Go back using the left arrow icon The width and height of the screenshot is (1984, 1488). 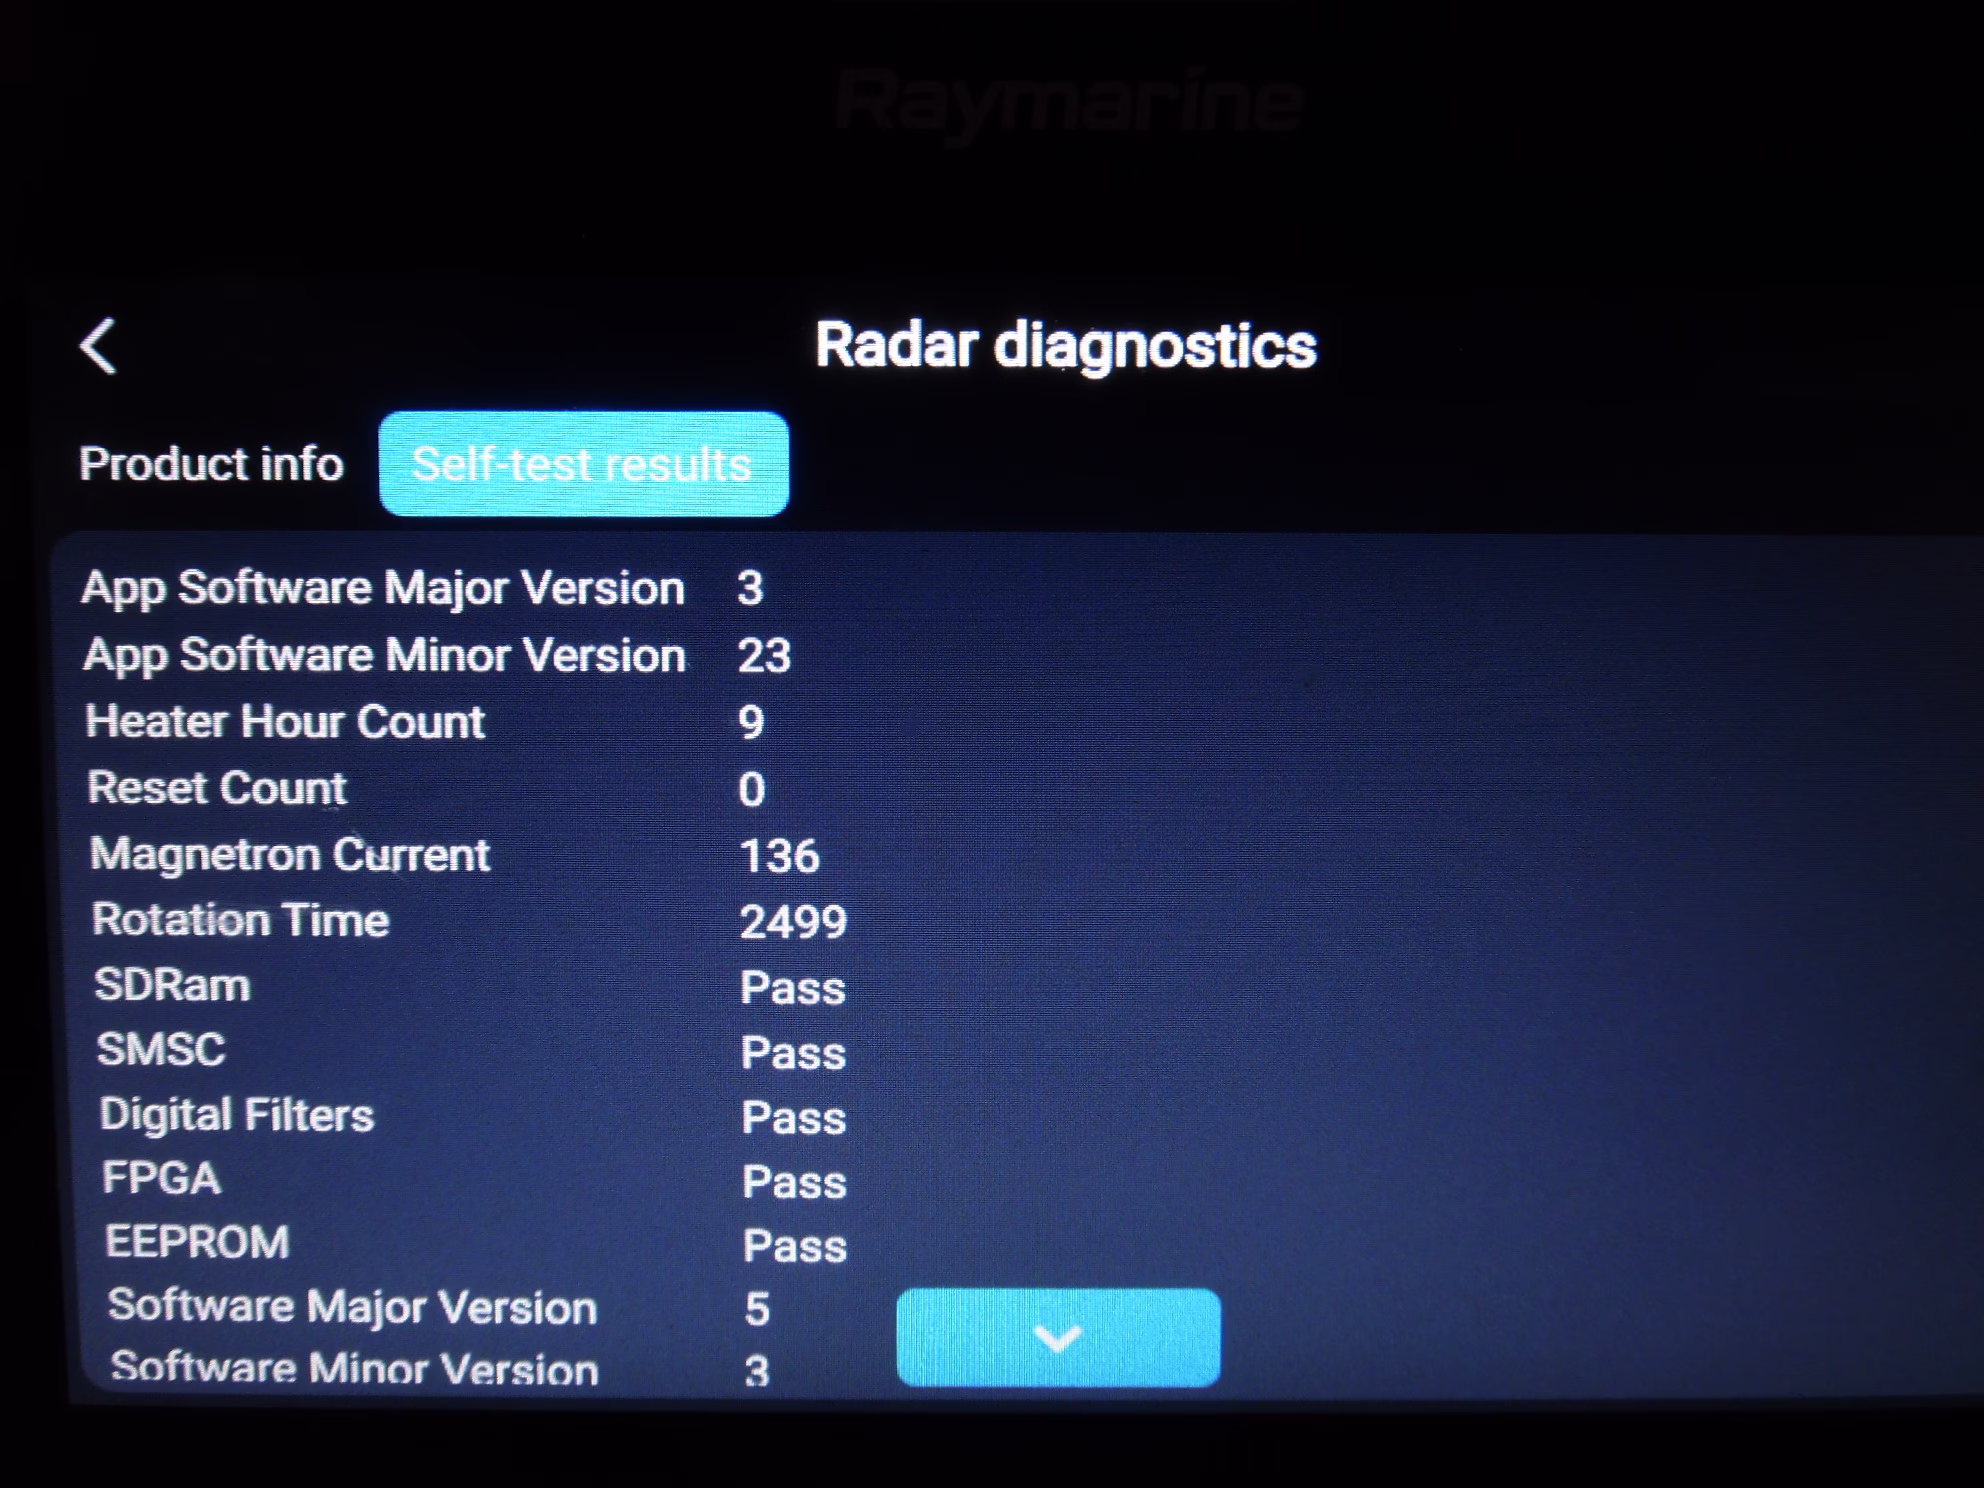coord(98,346)
